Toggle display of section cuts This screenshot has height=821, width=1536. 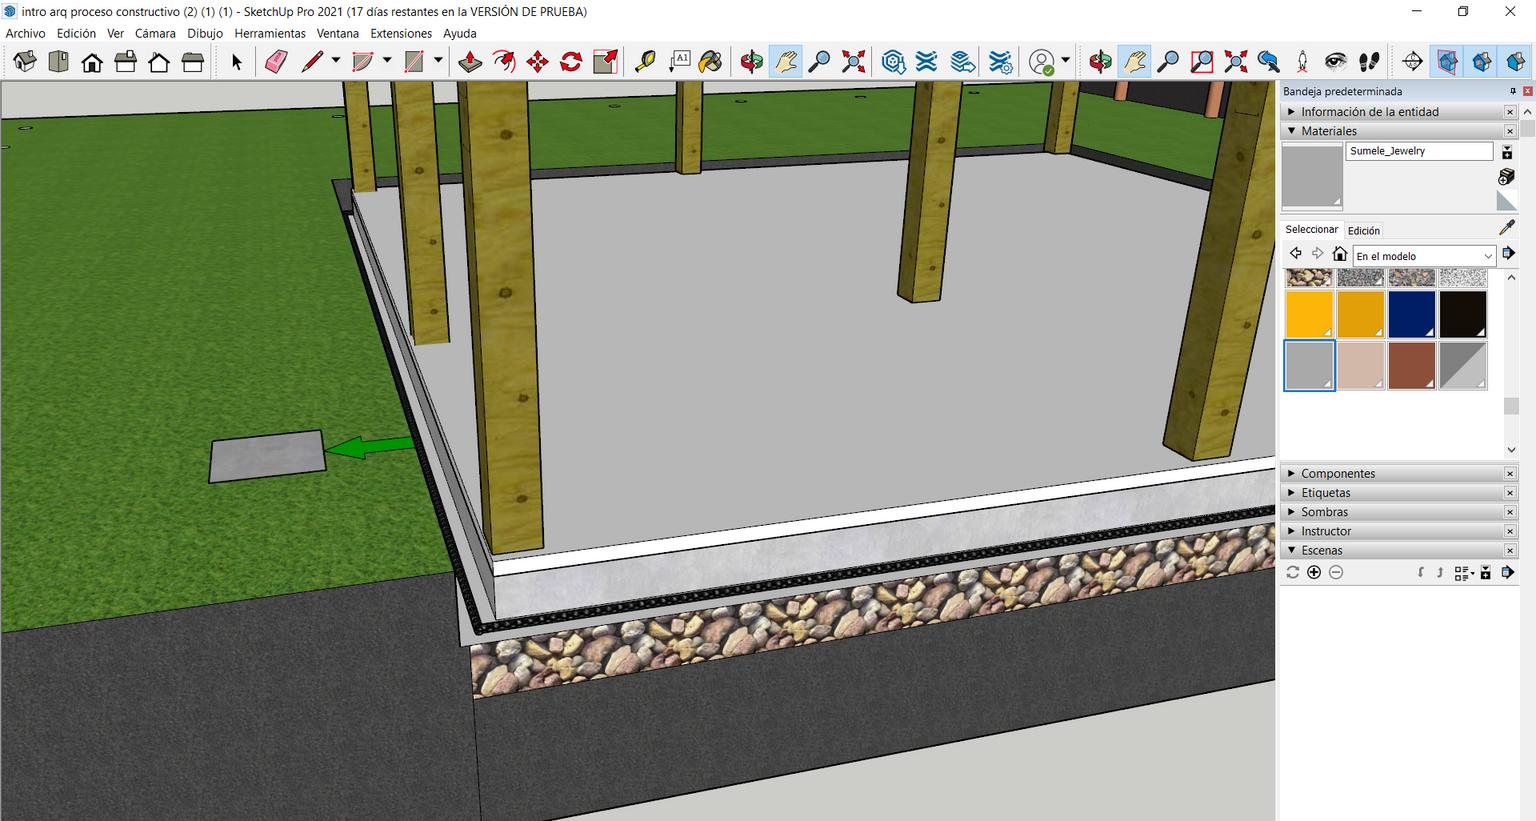[1481, 62]
